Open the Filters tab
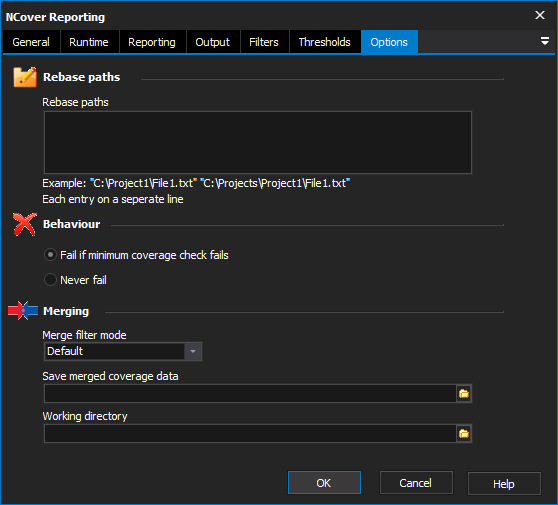Screen dimensions: 558x505 264,42
